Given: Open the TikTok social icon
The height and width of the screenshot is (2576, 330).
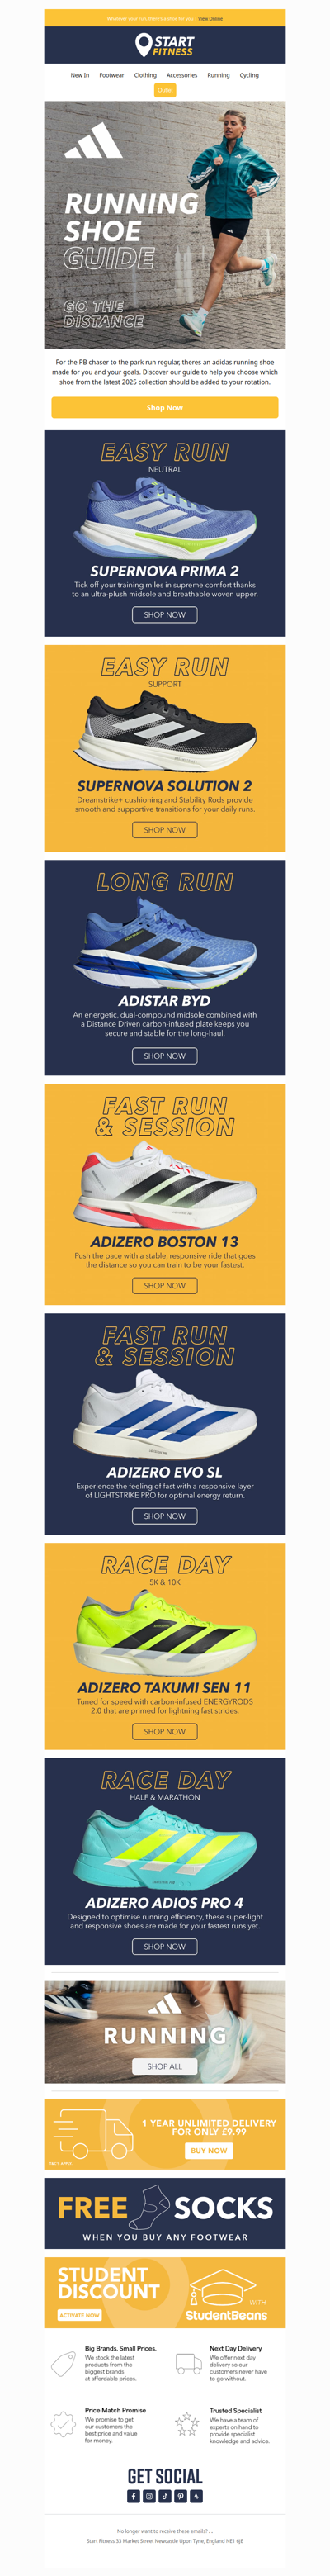Looking at the screenshot, I should (165, 2496).
